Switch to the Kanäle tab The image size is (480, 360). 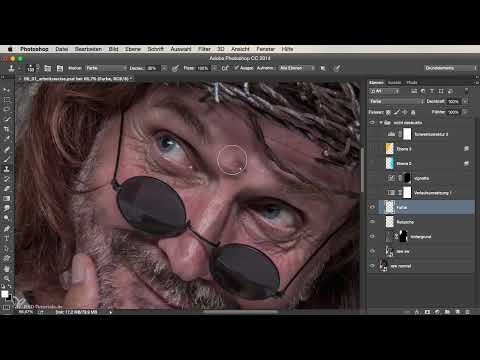tap(395, 82)
